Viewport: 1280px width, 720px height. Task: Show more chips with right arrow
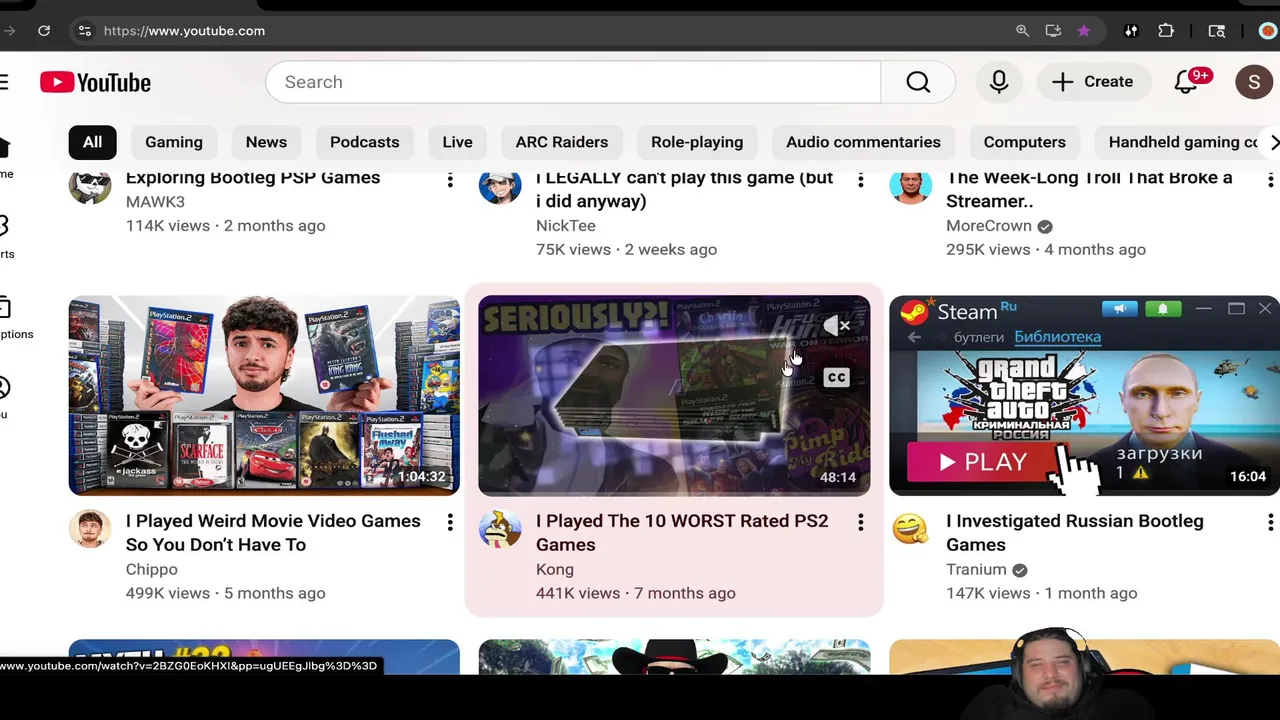1272,142
